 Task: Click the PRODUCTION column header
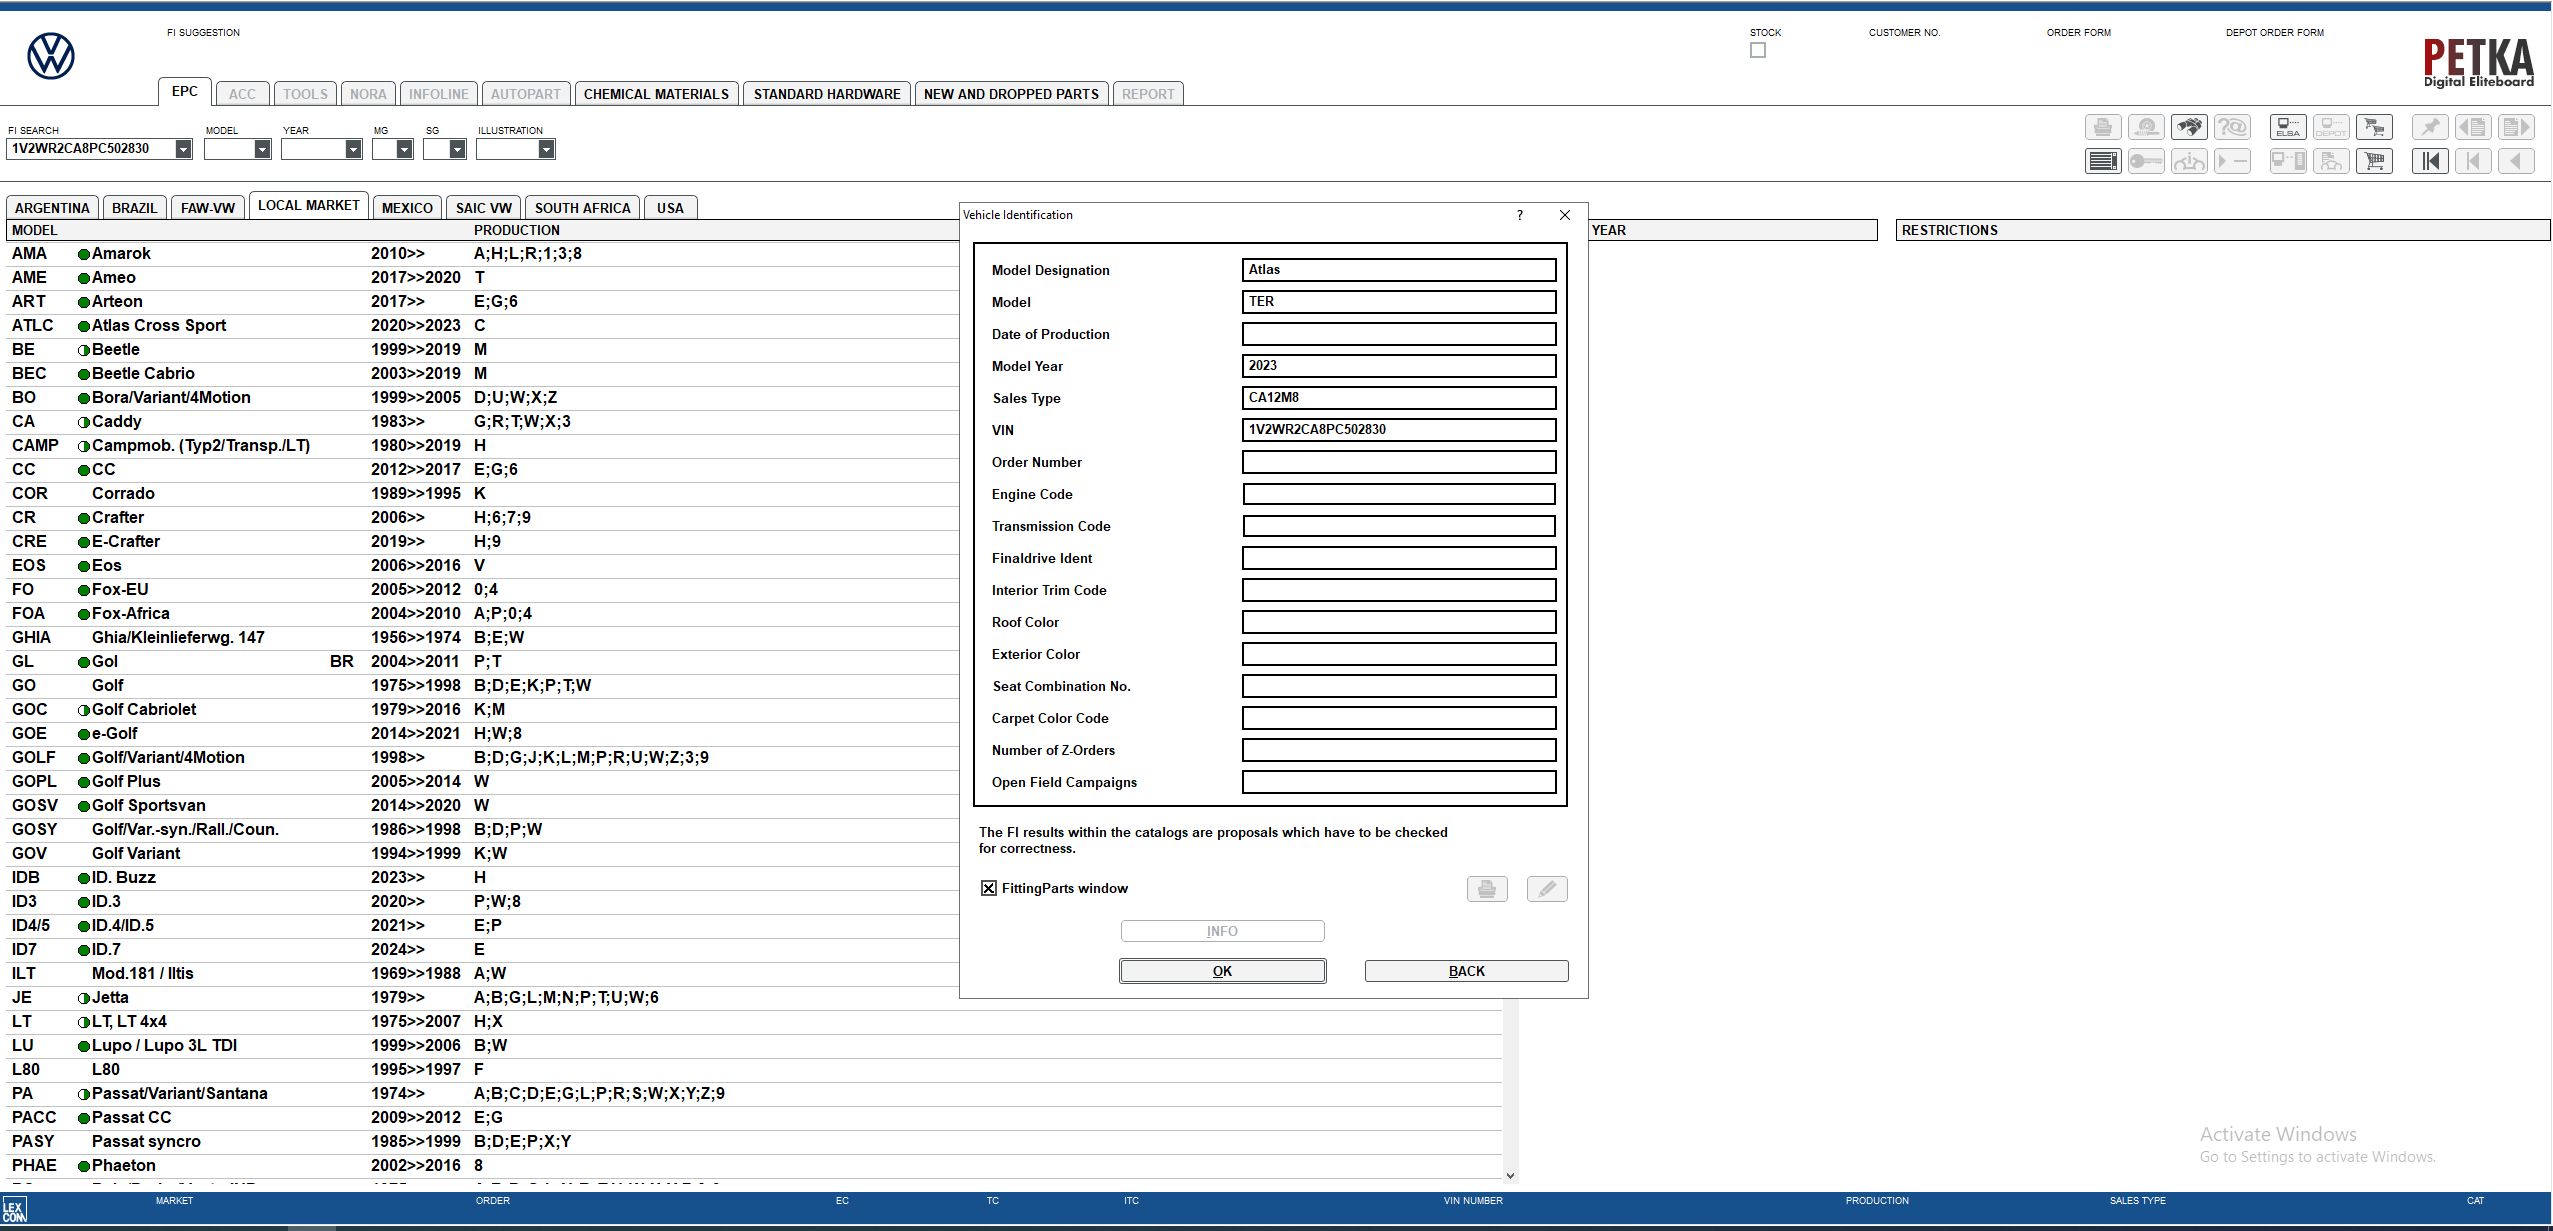(516, 230)
